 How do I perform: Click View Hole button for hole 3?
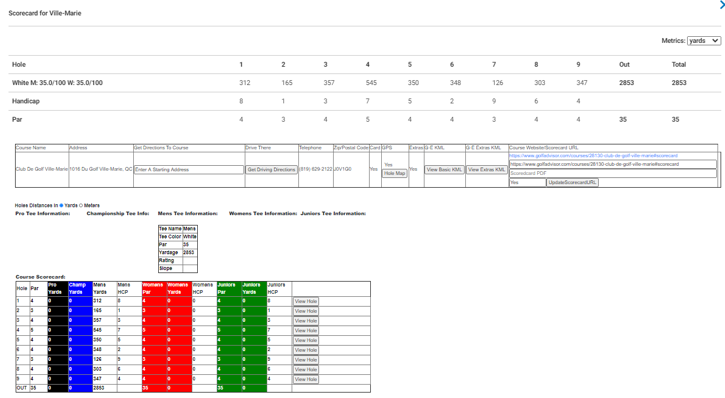tap(306, 321)
